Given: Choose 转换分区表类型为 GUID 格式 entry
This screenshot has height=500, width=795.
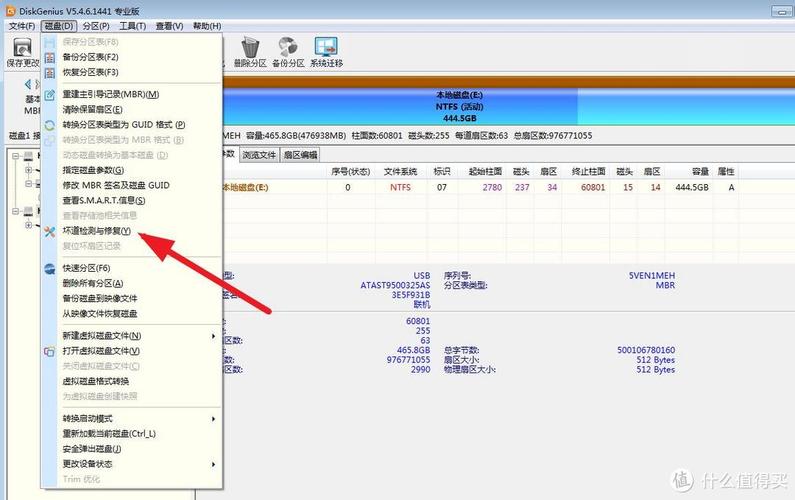Looking at the screenshot, I should pos(124,125).
